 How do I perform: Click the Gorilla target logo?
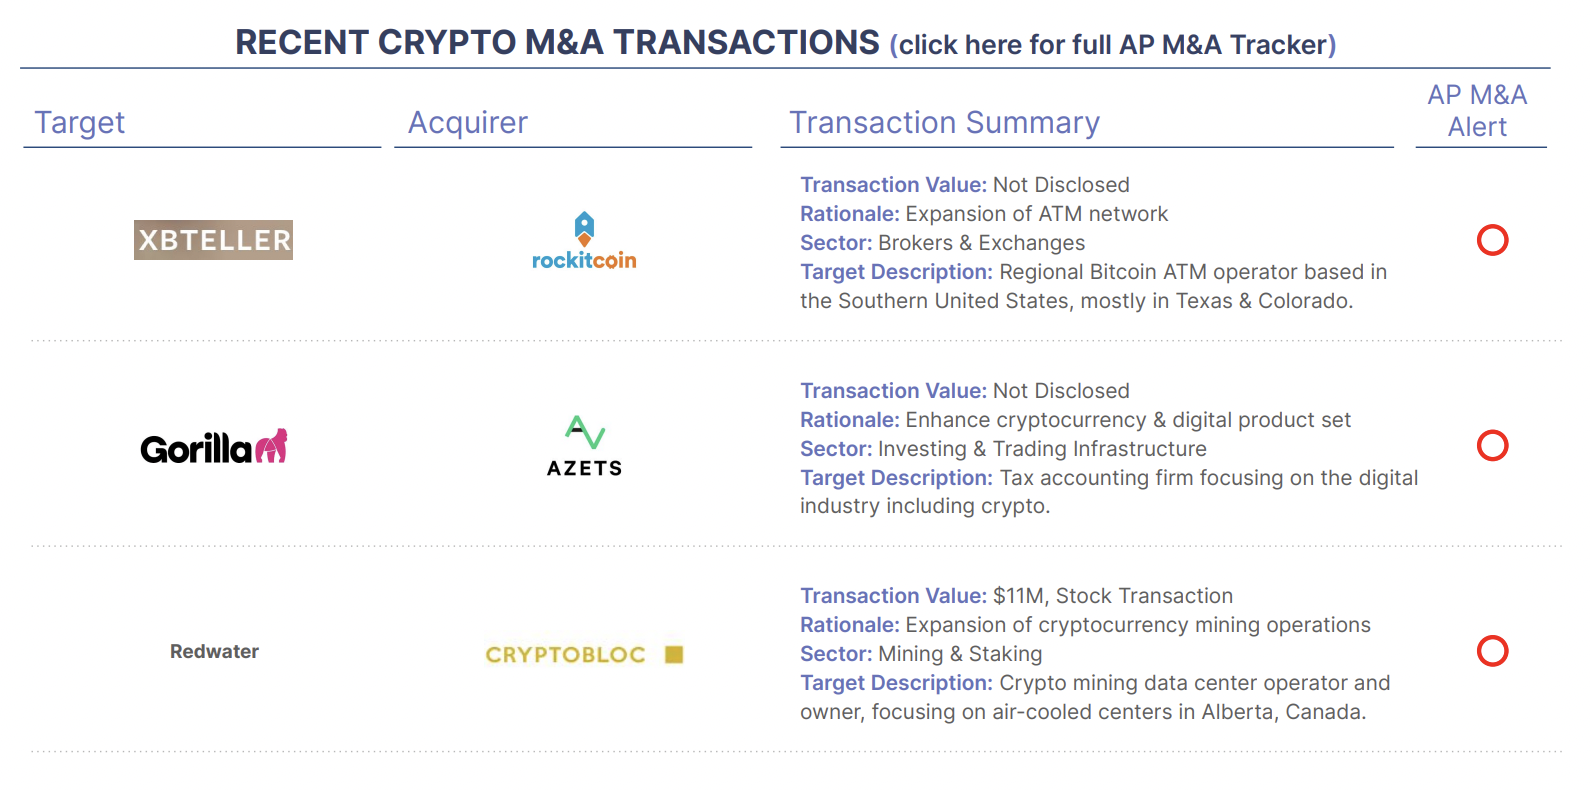pos(214,447)
